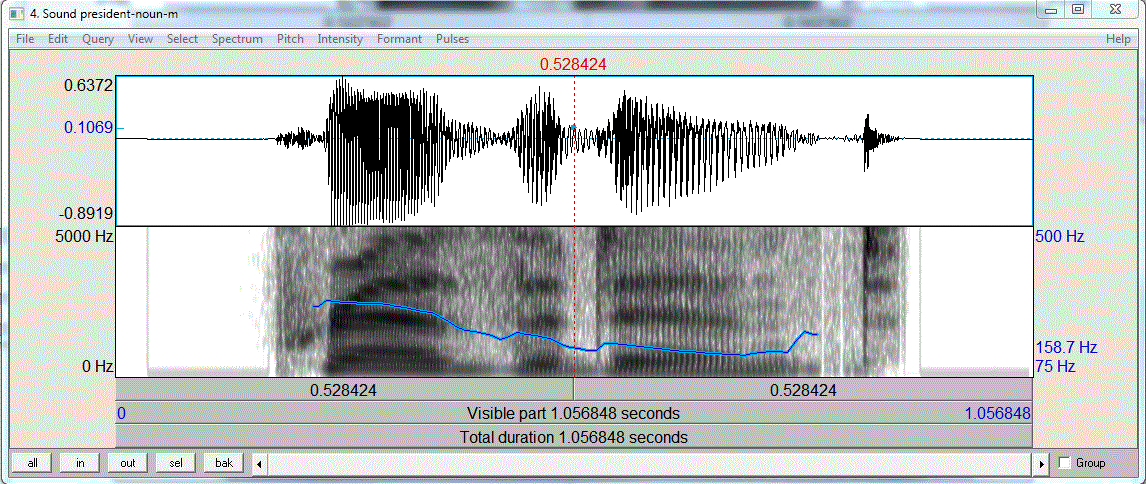Click the 158.7 Hz pitch value
The image size is (1146, 484).
tap(1066, 347)
